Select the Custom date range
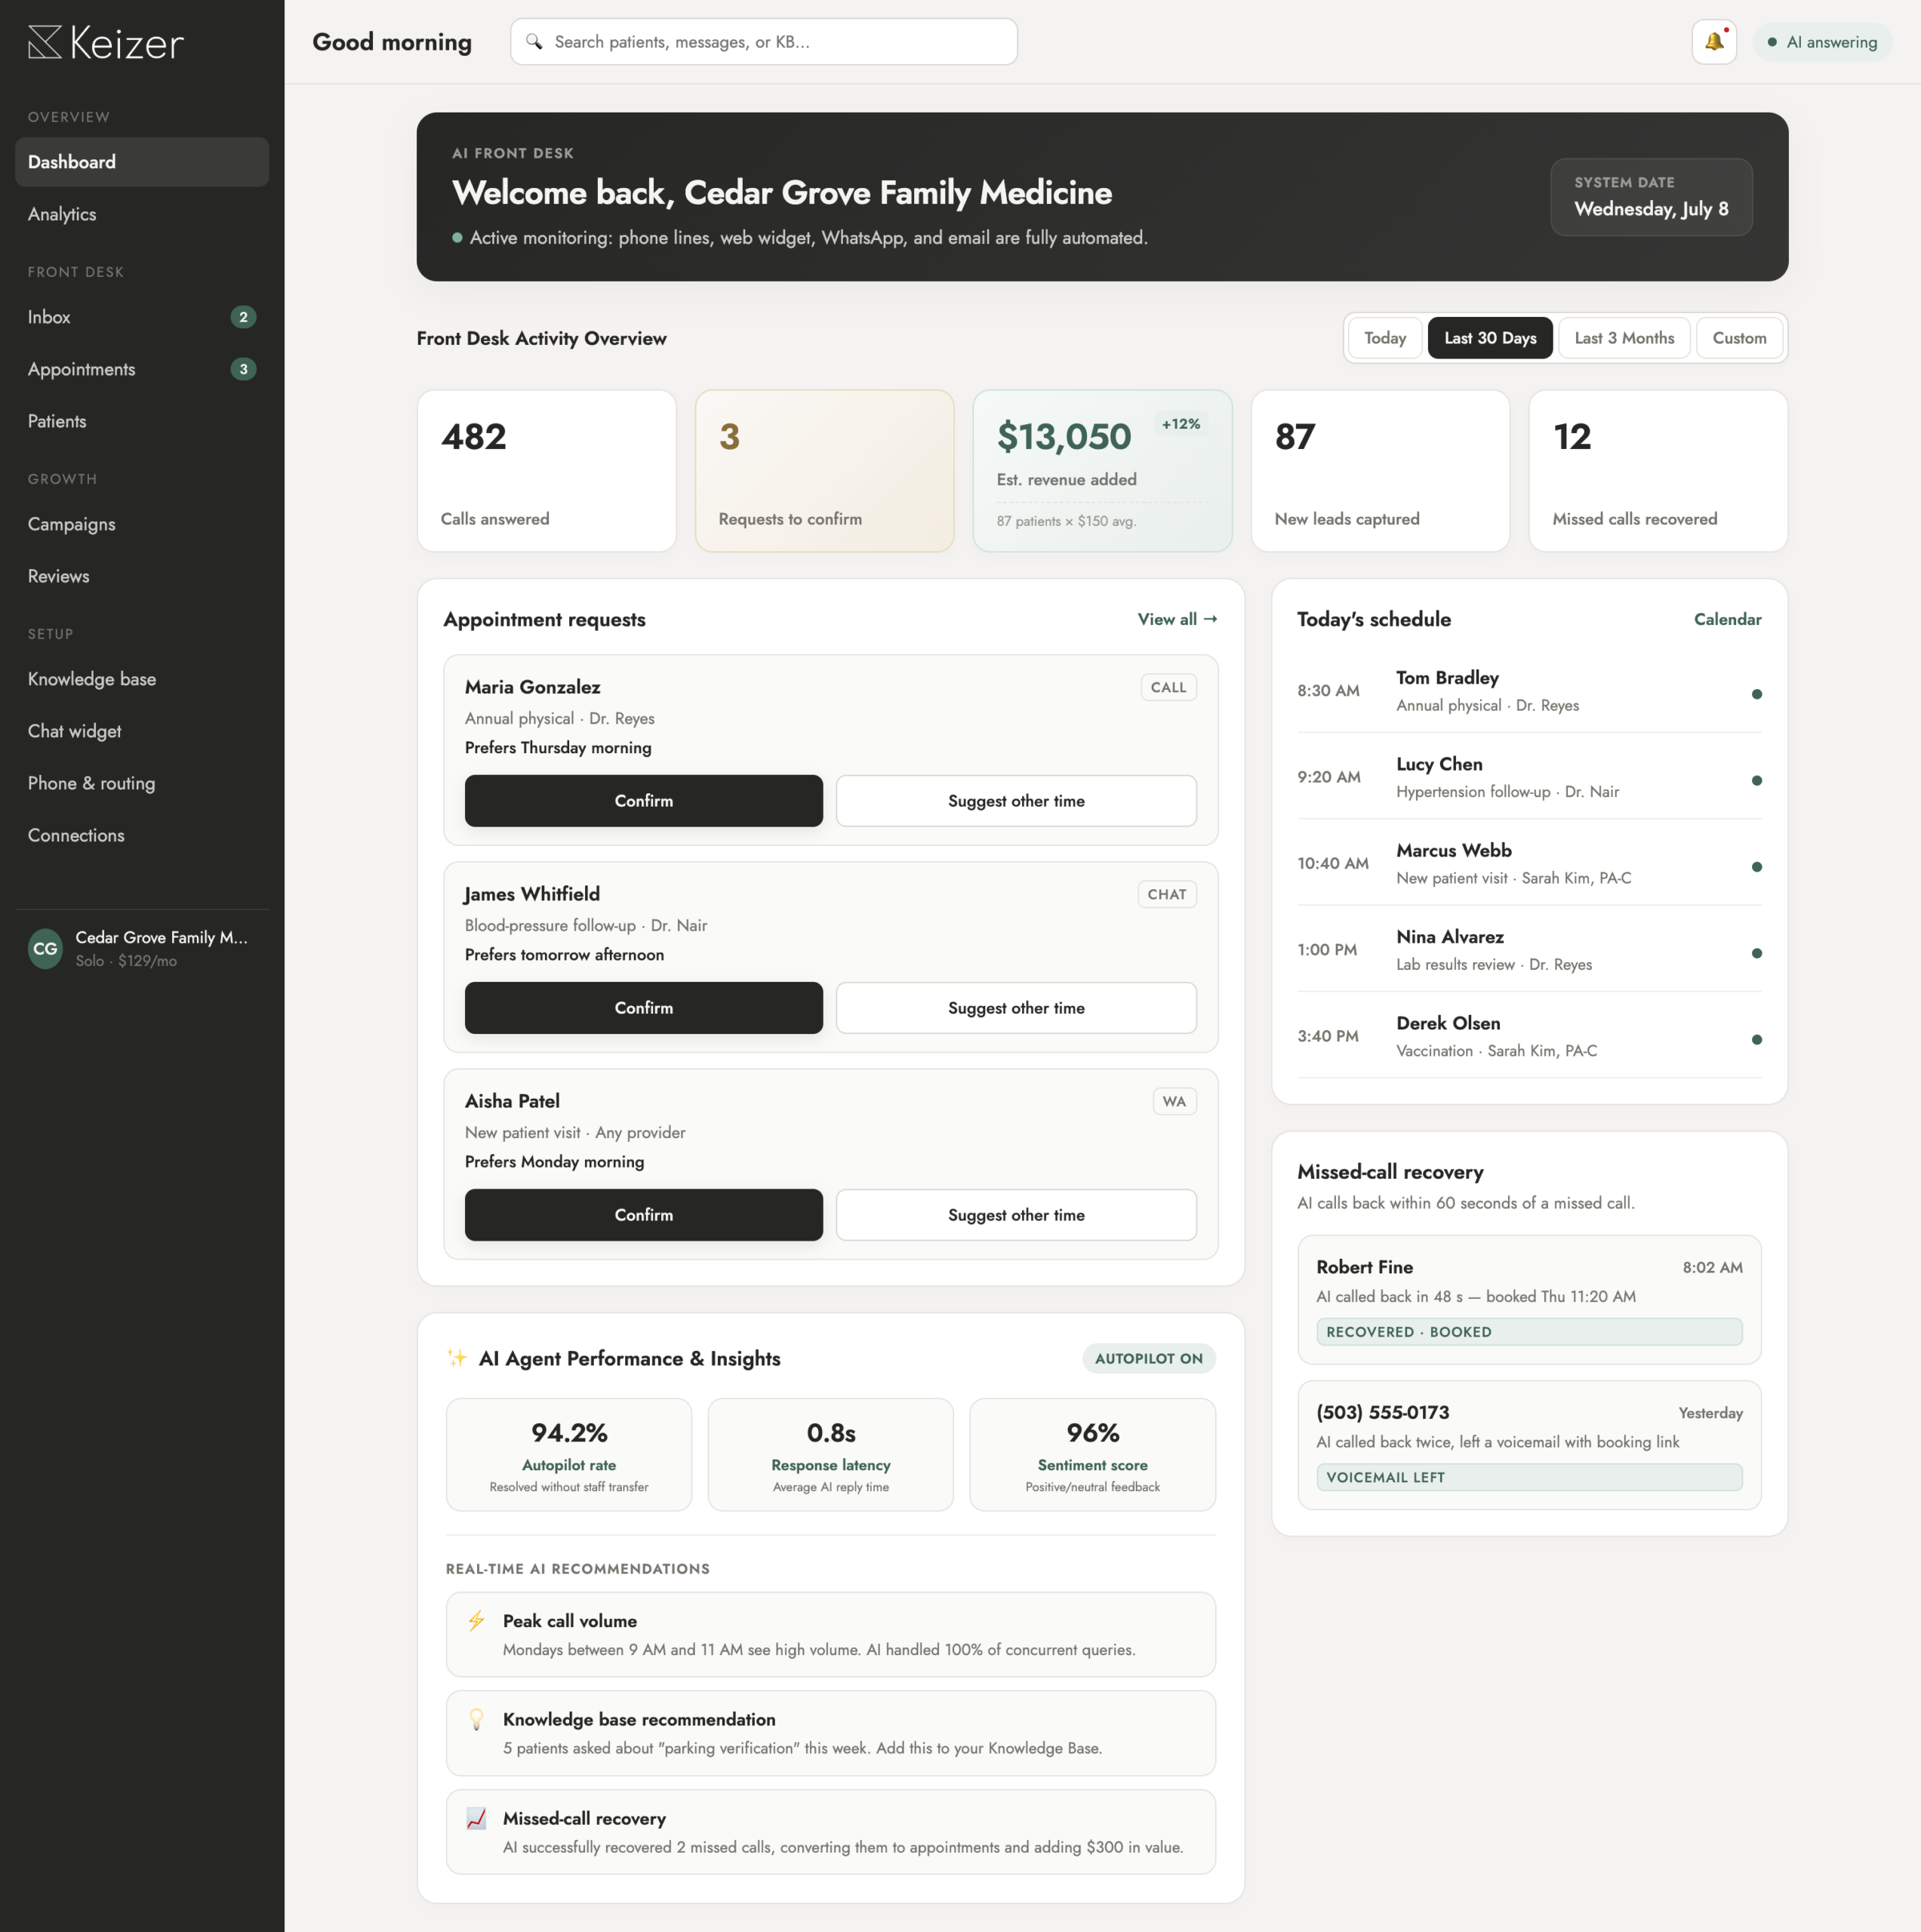This screenshot has width=1921, height=1932. coord(1739,338)
